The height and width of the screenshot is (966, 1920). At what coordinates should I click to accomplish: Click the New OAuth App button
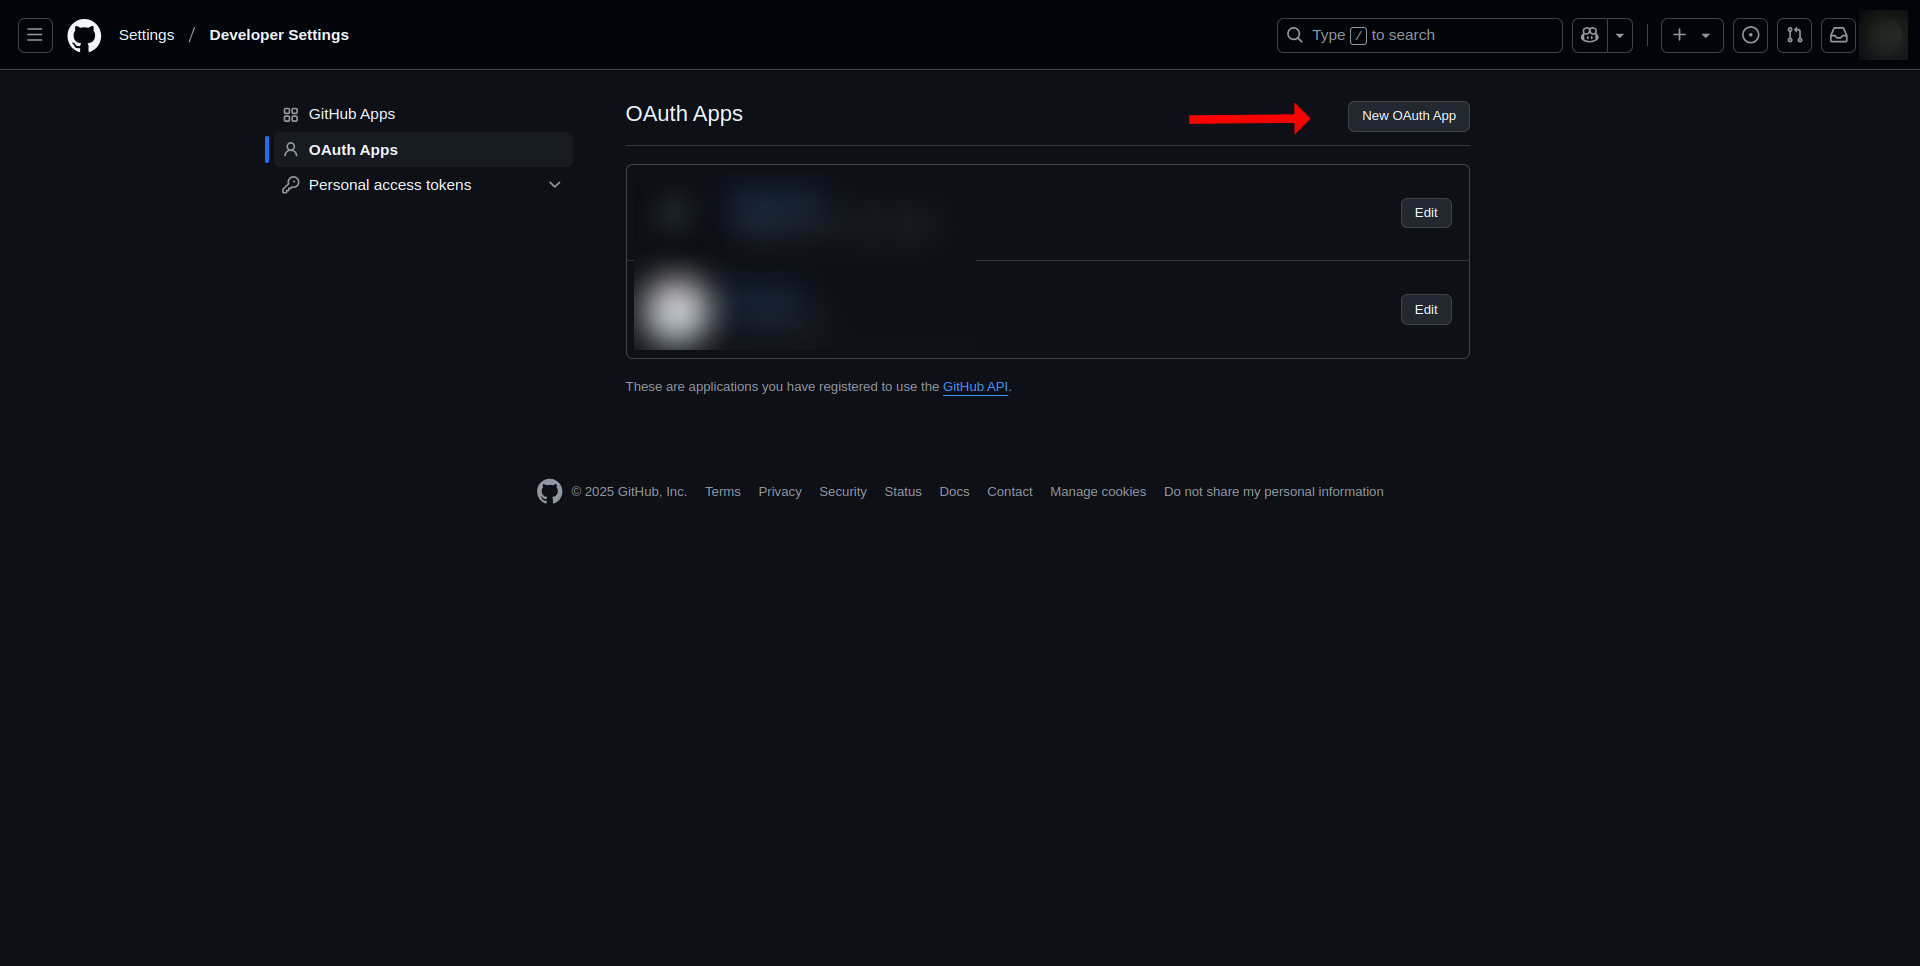coord(1408,116)
